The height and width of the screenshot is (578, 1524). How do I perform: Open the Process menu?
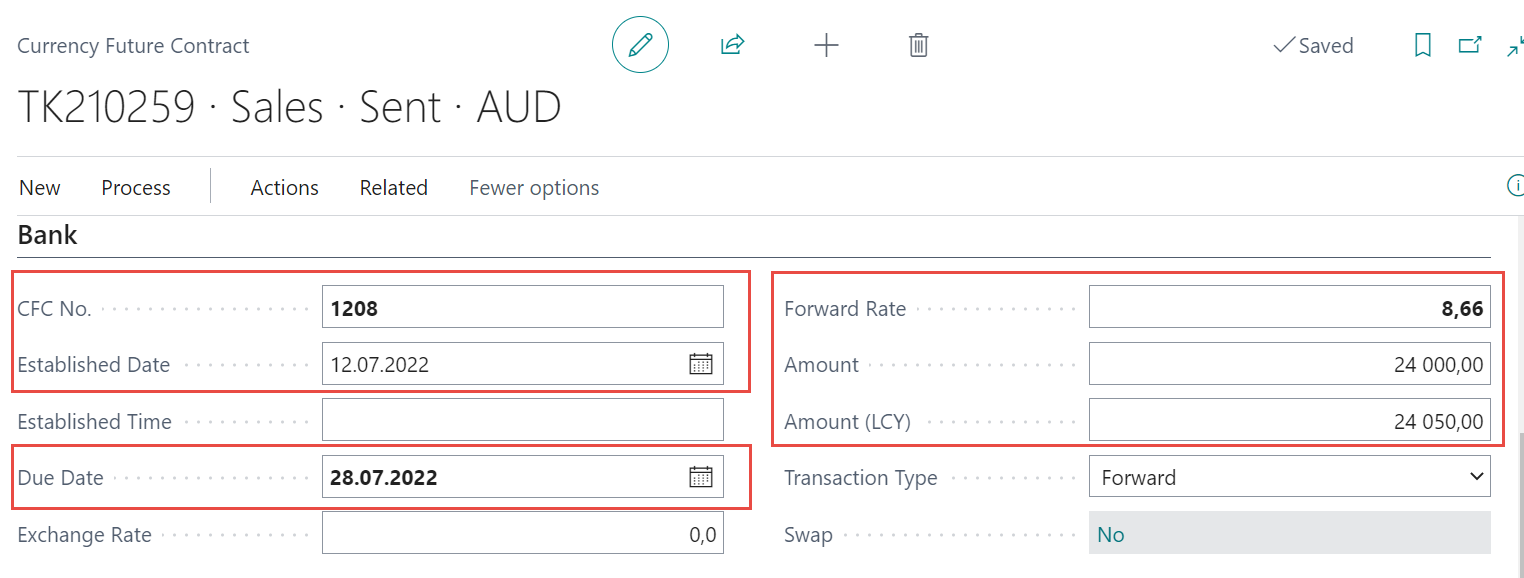136,188
